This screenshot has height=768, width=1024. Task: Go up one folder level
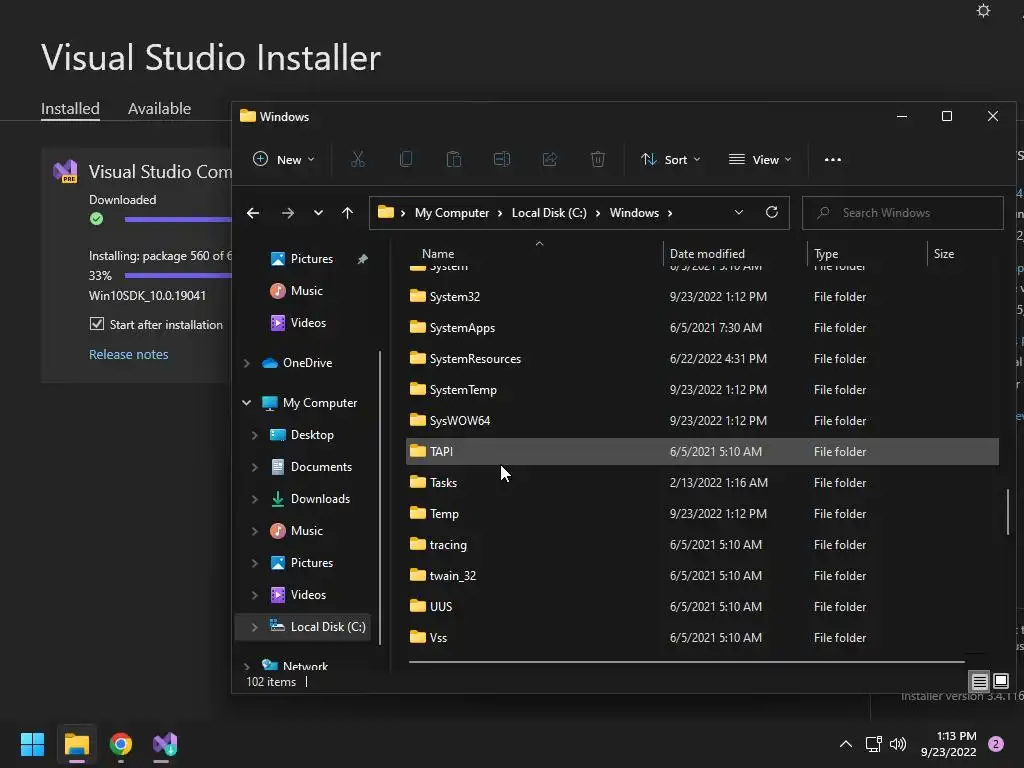tap(347, 213)
